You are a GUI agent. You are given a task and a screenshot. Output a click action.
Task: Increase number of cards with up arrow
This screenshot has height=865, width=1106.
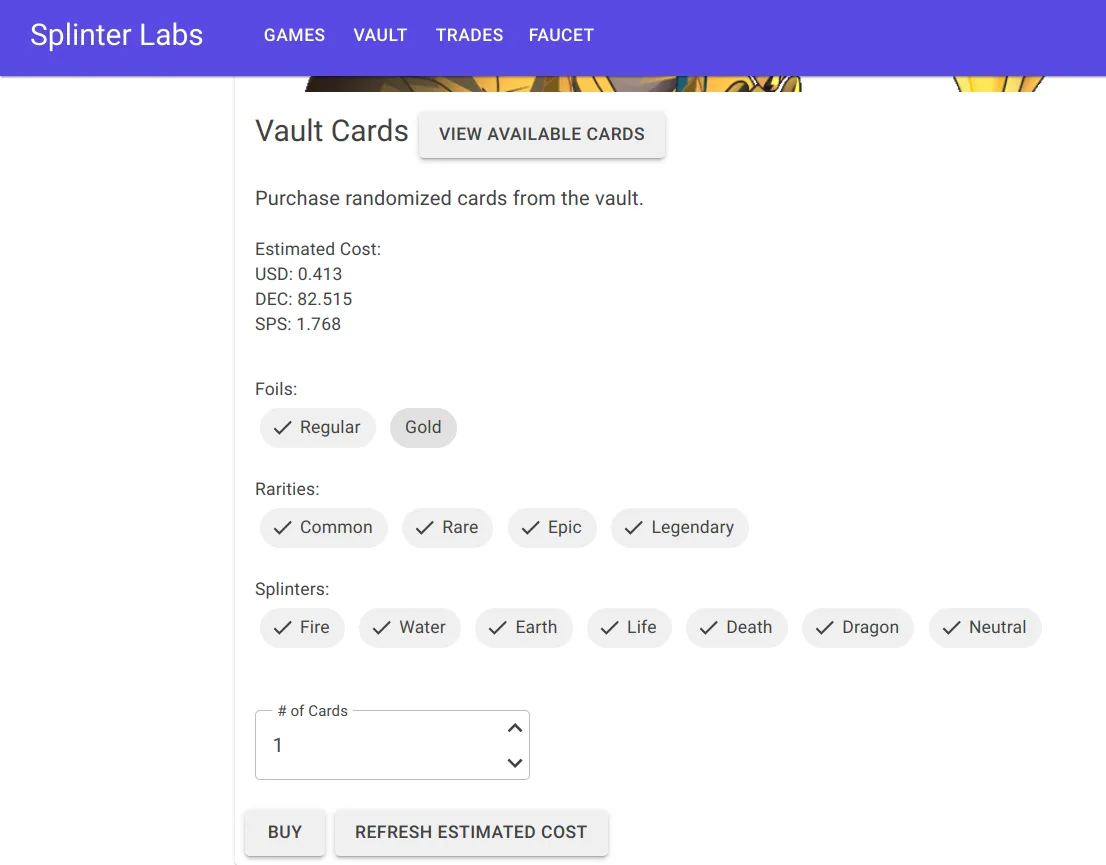click(x=515, y=727)
